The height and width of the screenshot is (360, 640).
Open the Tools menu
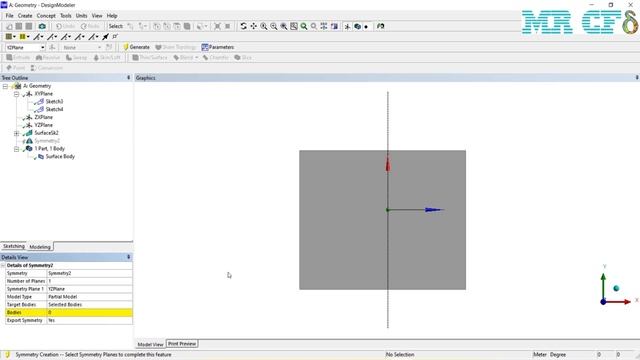pos(66,16)
